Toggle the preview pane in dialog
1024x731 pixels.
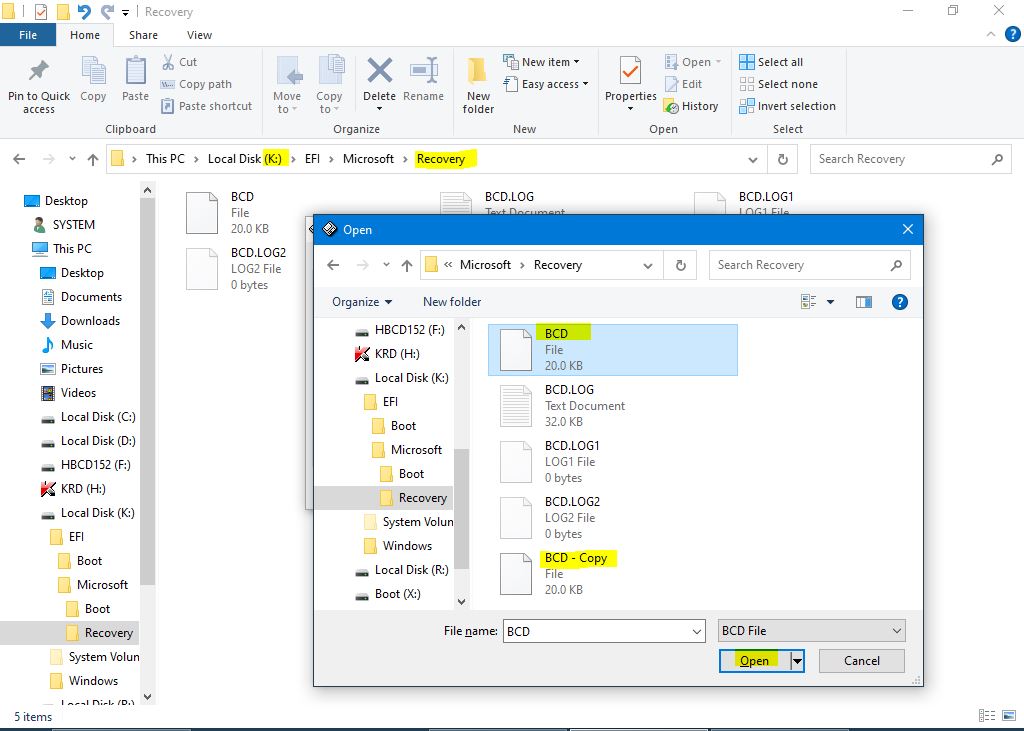click(x=864, y=301)
